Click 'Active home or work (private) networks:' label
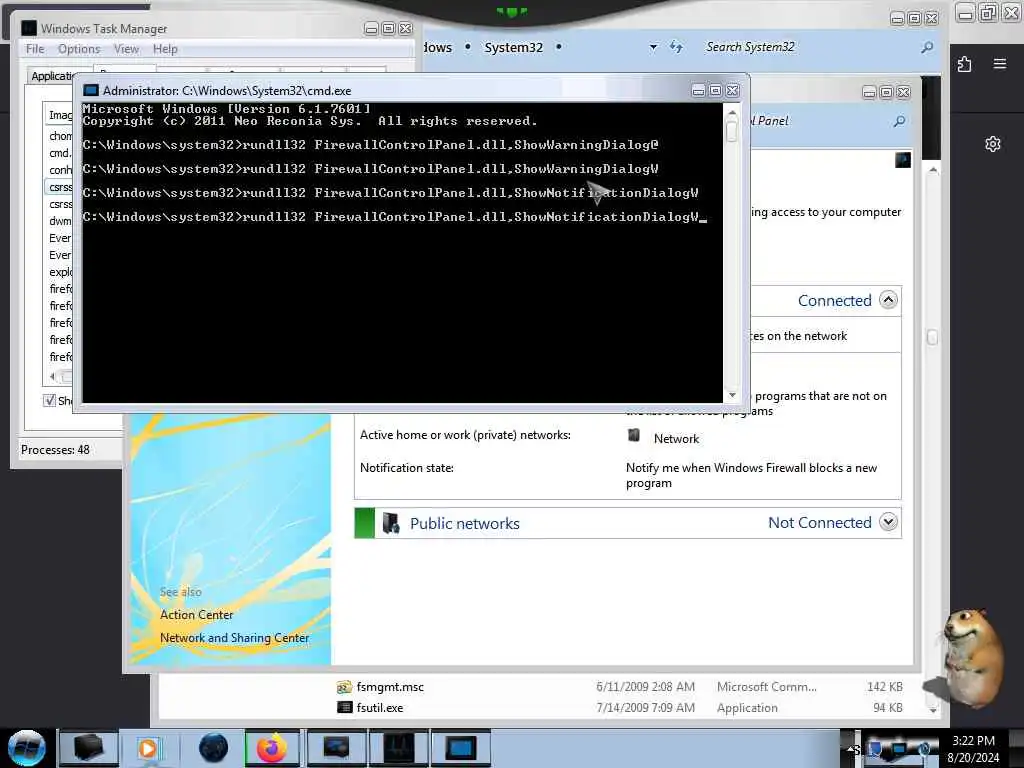Screen dimensions: 1024x768 coord(465,435)
